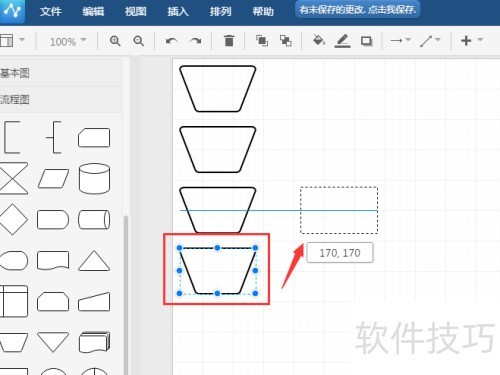Open the 排列 menu
The image size is (500, 375).
click(x=220, y=12)
